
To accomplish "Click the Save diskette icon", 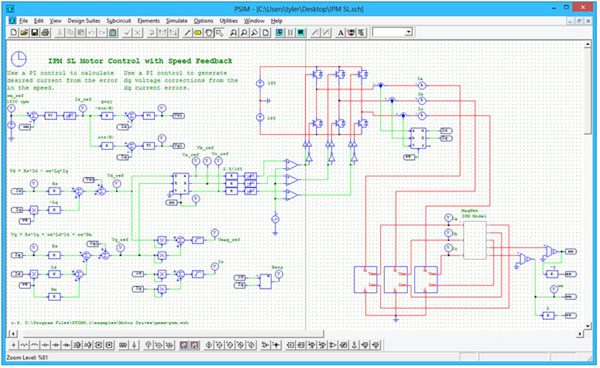I will tap(35, 33).
